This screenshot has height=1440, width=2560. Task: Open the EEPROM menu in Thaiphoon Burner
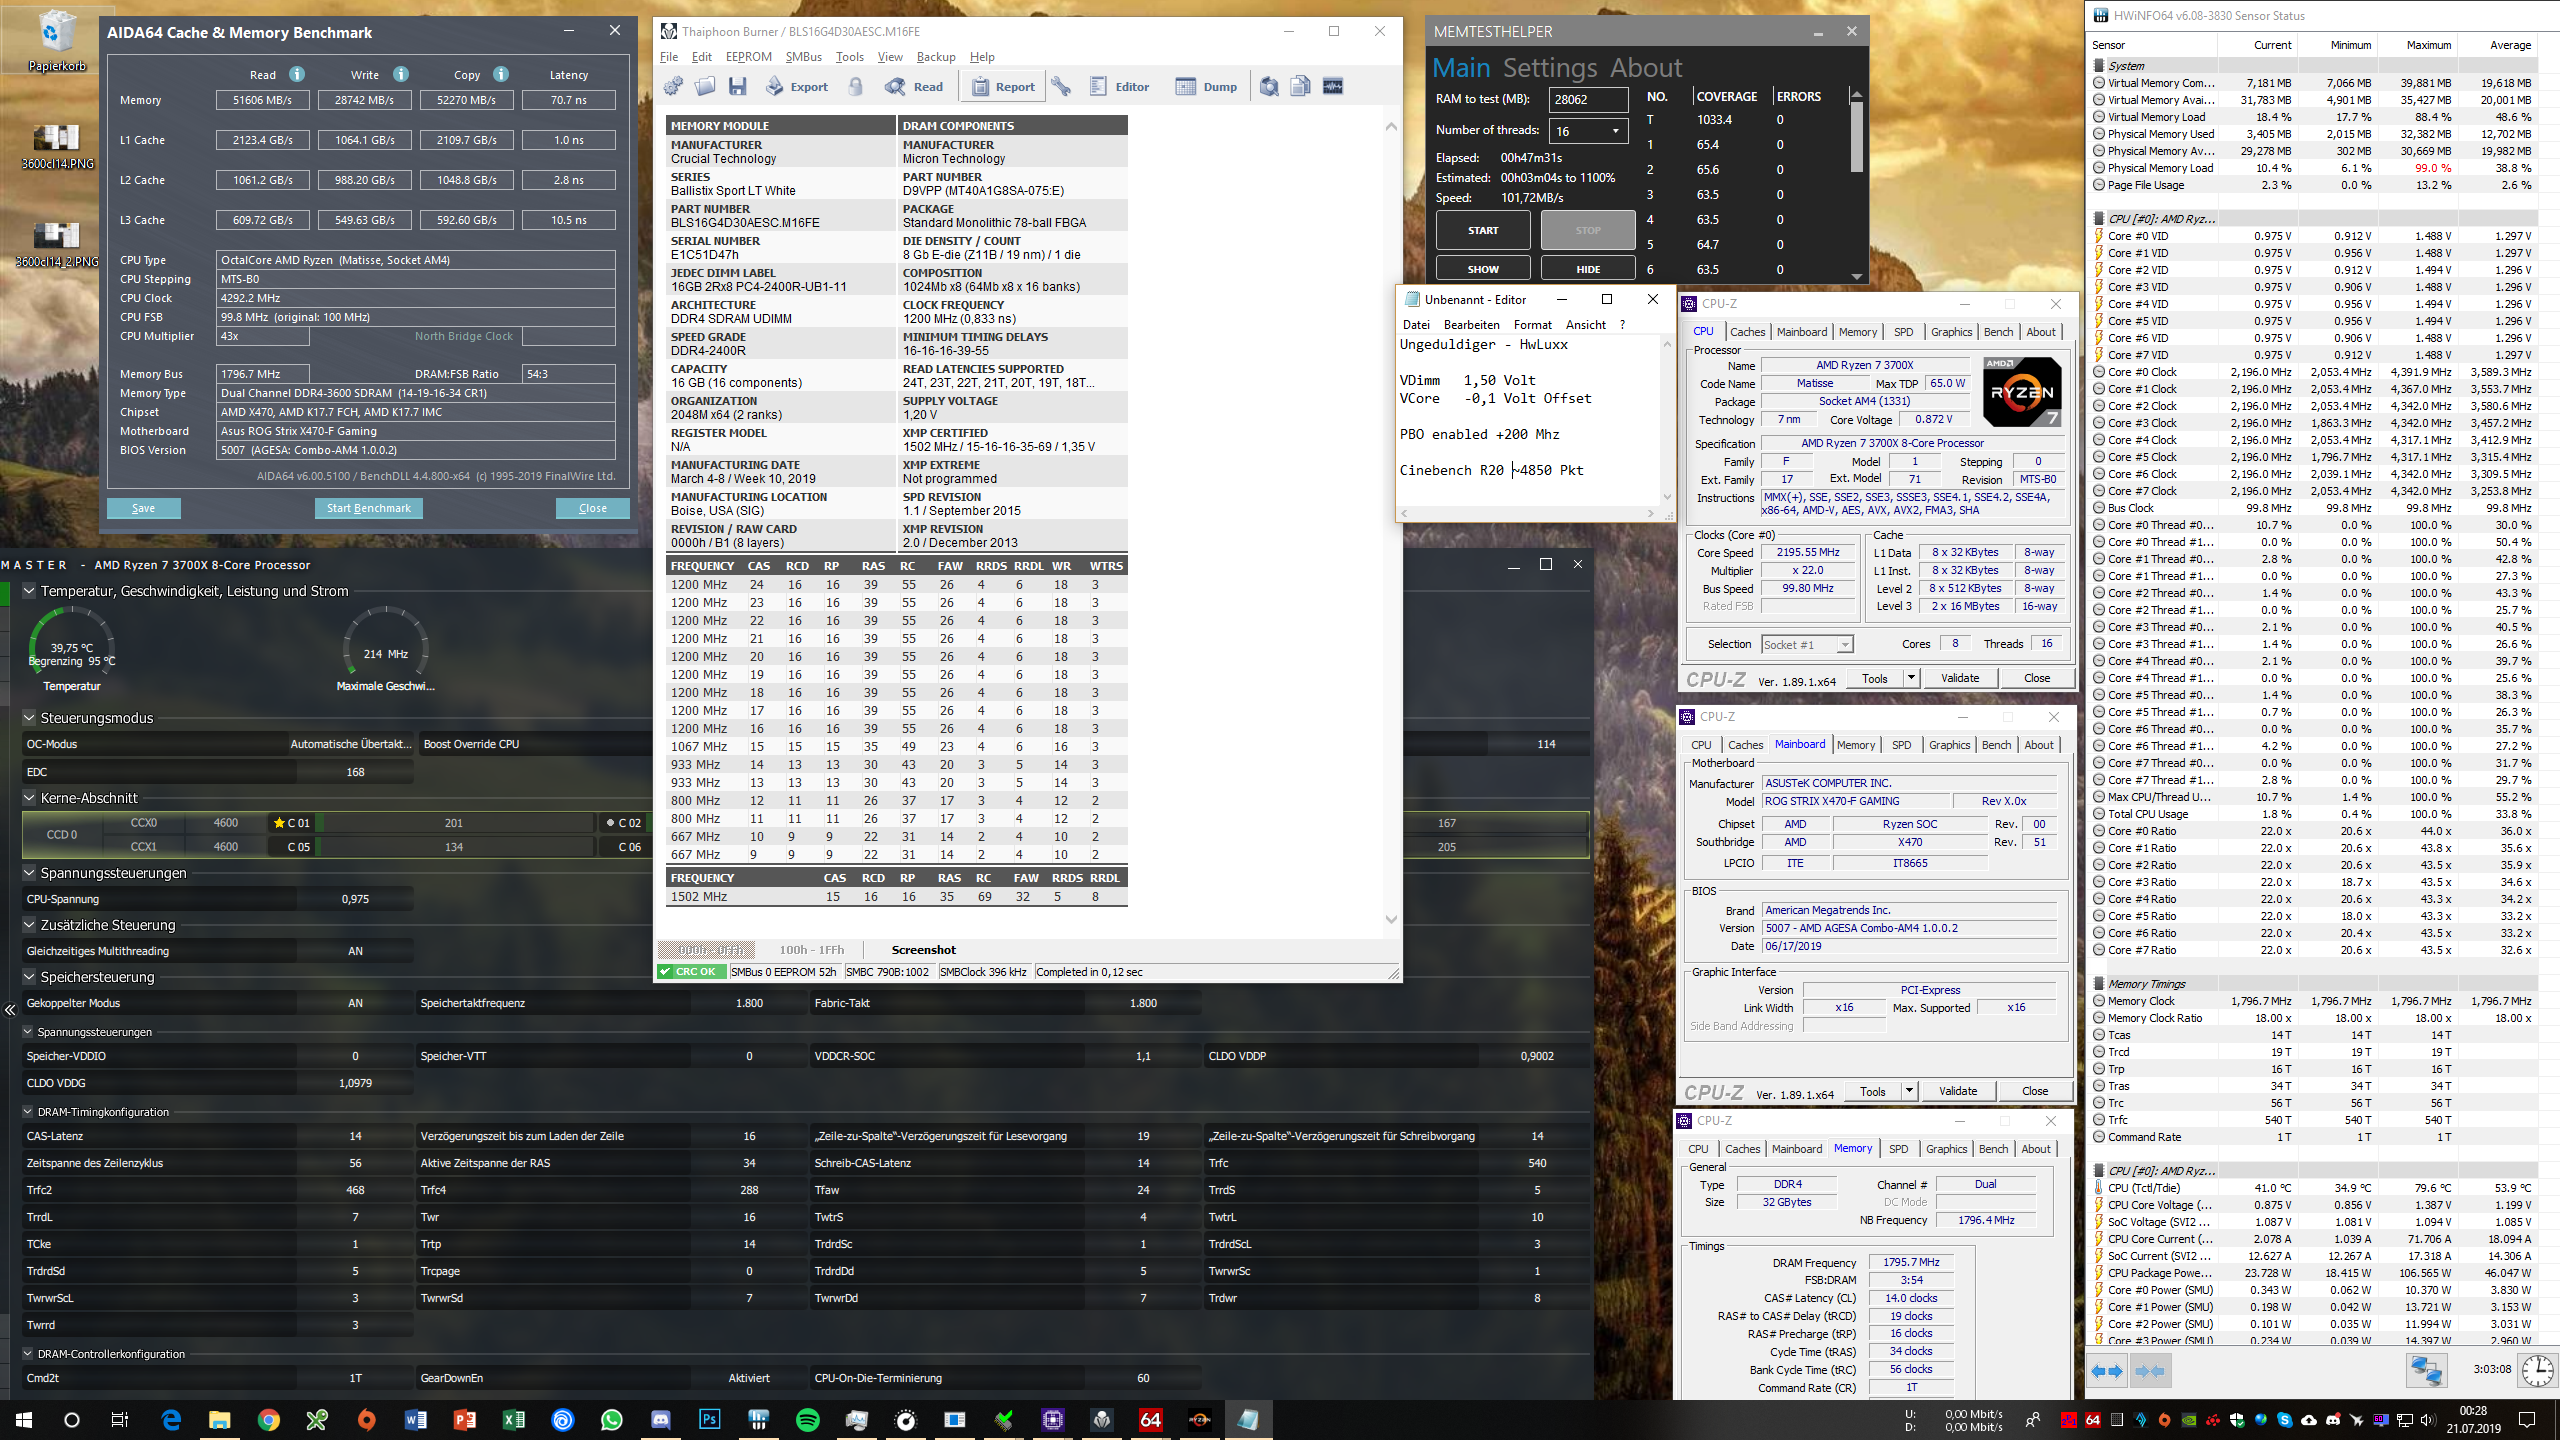[x=748, y=57]
